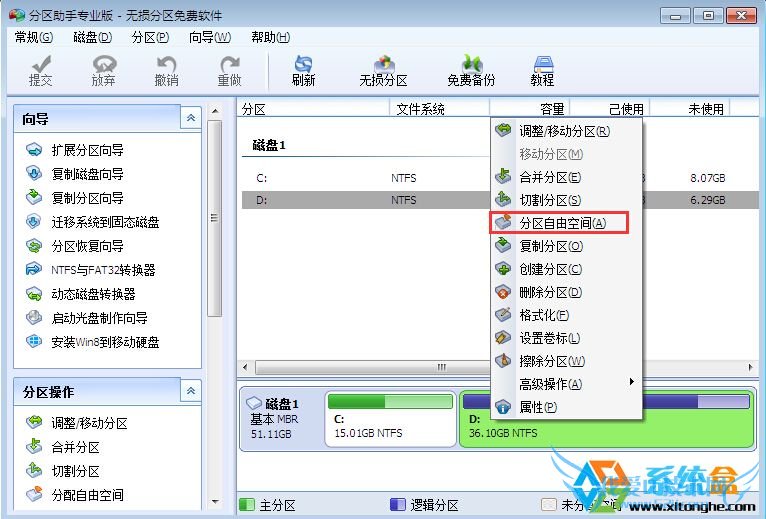Click the sidebar's vertical scrollbar down arrow
Screen dimensions: 766x519
[x=214, y=502]
